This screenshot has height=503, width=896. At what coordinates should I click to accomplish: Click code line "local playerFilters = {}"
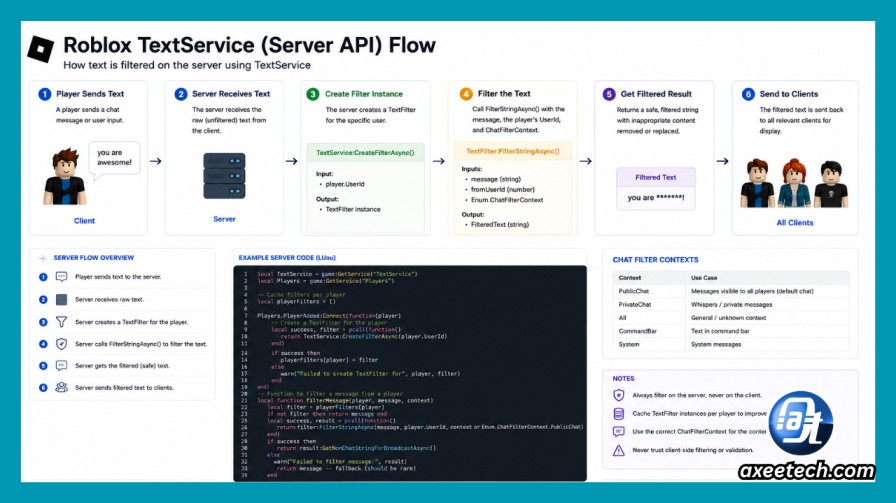(x=296, y=301)
